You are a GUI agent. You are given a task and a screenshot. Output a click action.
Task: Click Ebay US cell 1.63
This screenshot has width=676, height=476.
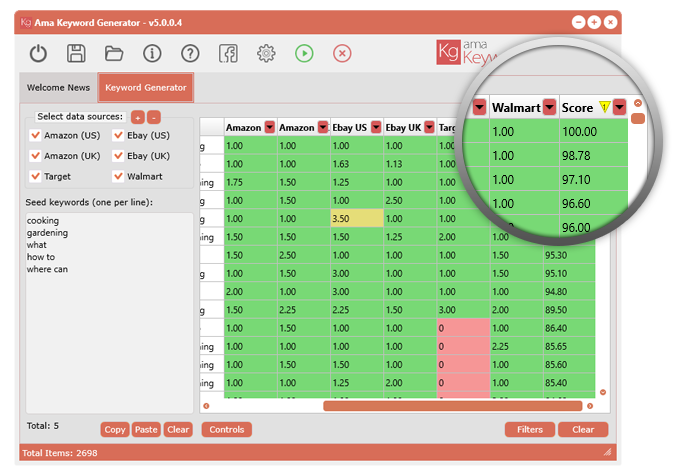click(x=357, y=164)
